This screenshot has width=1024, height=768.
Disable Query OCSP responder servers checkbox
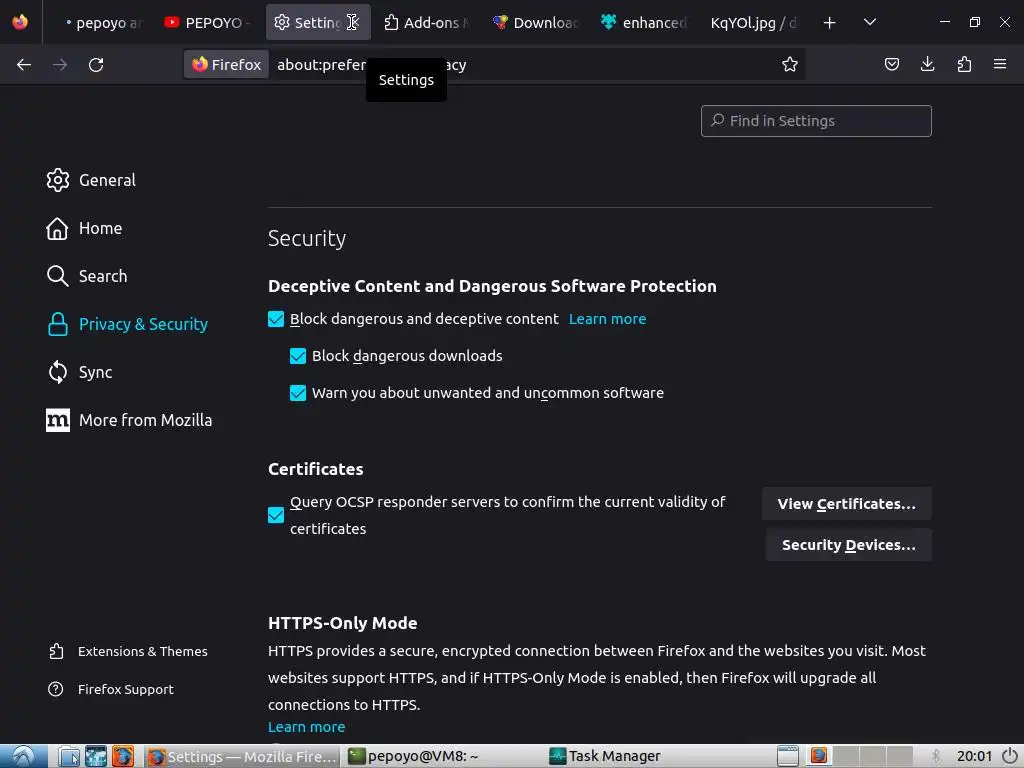tap(276, 515)
